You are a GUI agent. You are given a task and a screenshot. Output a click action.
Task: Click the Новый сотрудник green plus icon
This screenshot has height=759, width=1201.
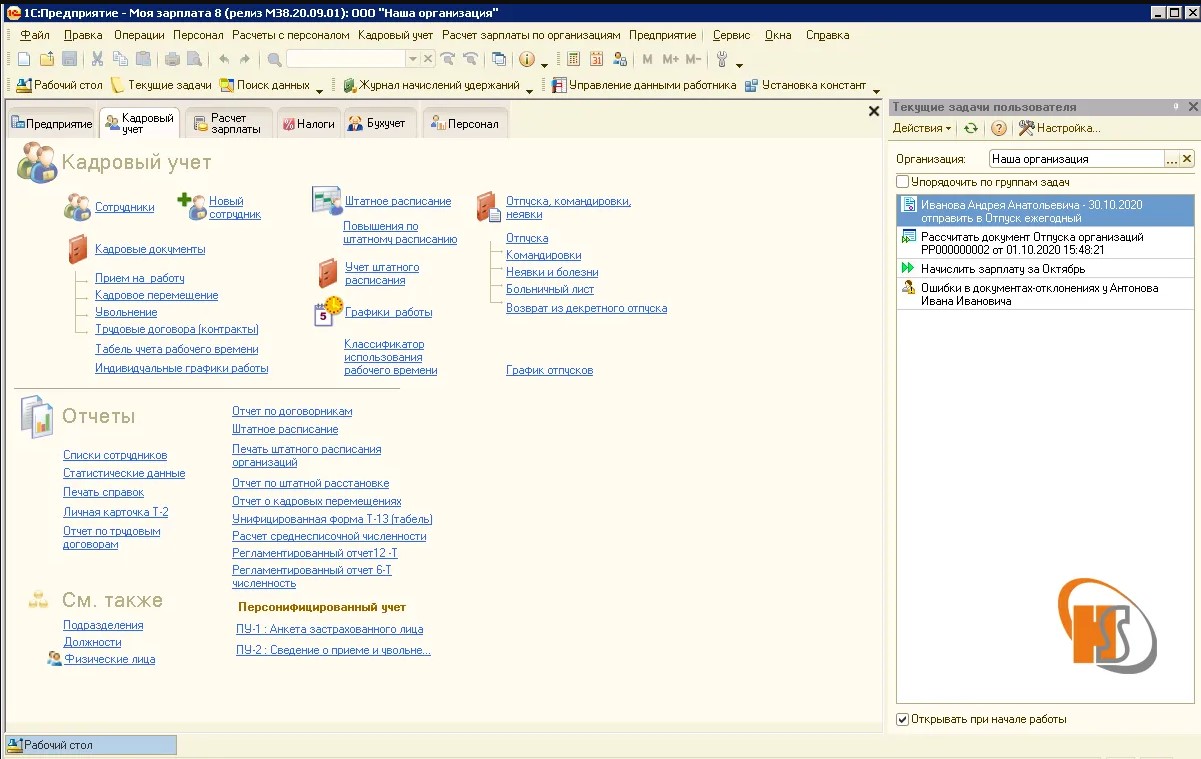click(x=191, y=207)
